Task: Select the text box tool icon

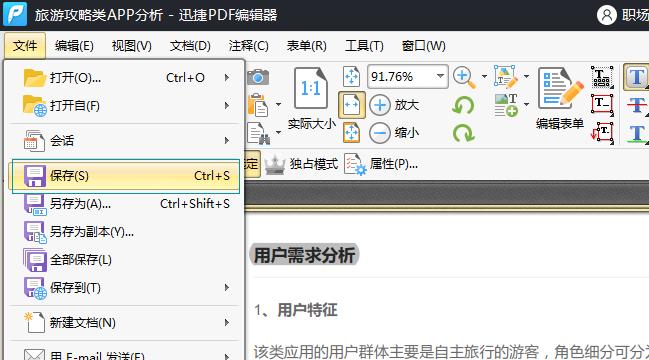Action: coord(602,105)
